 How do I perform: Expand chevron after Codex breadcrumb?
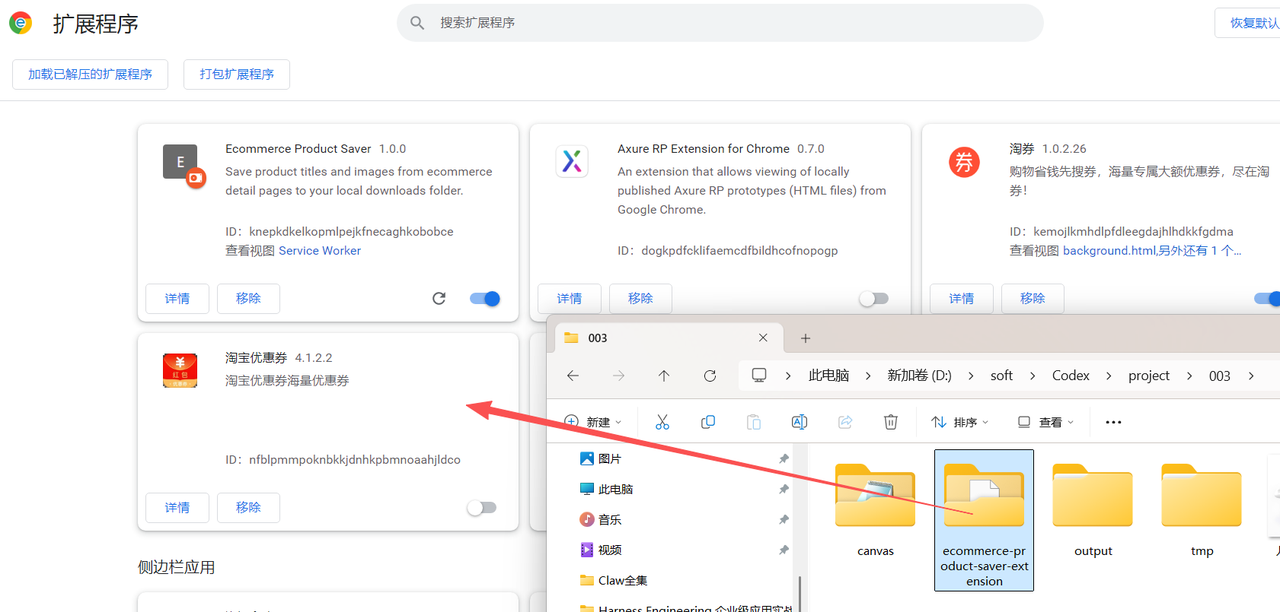point(1109,376)
